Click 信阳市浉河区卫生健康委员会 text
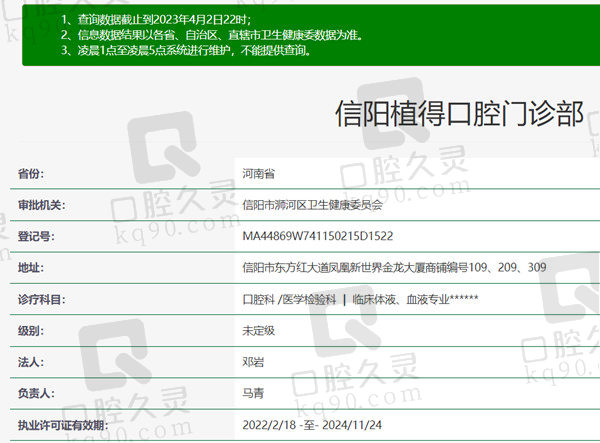The height and width of the screenshot is (443, 600). [312, 205]
